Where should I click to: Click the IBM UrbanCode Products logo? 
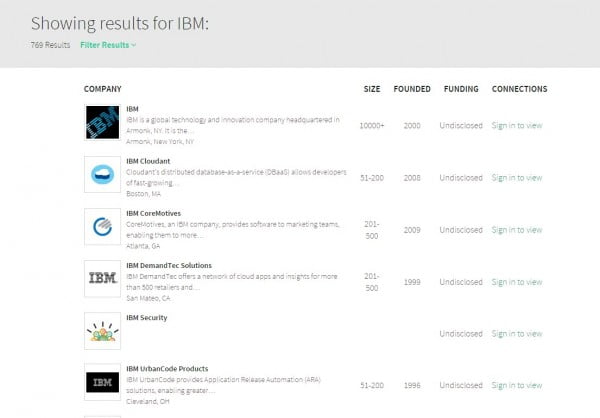[102, 382]
